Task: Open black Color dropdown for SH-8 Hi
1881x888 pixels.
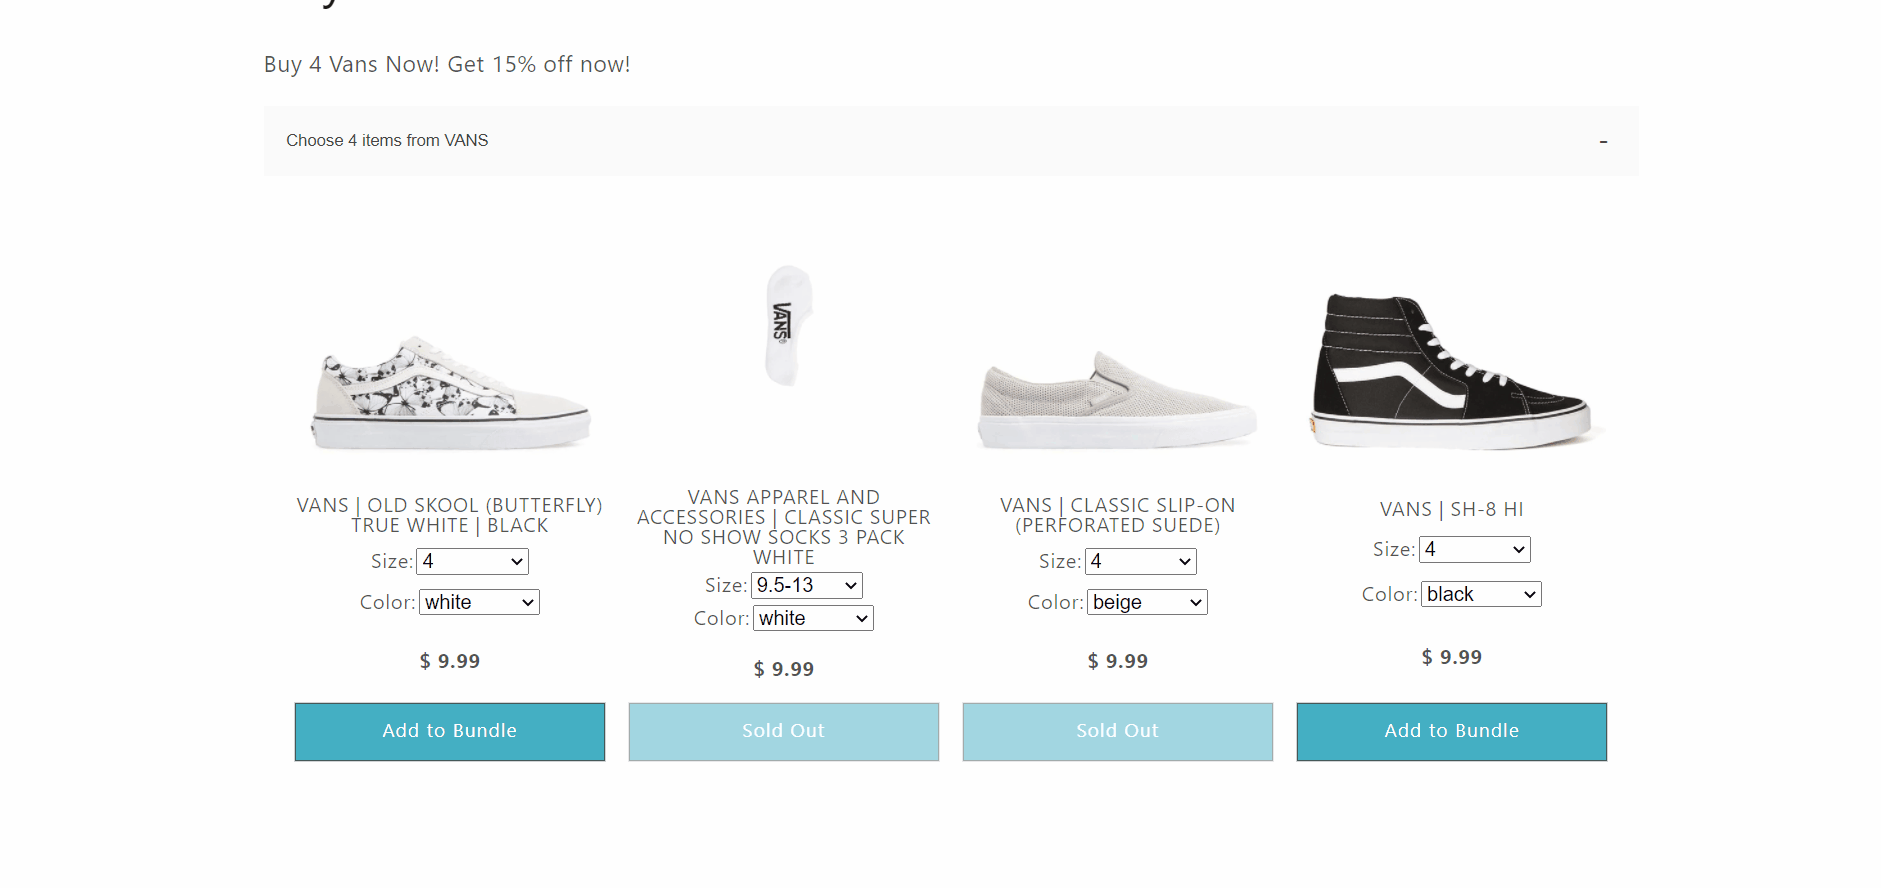Action: 1481,594
